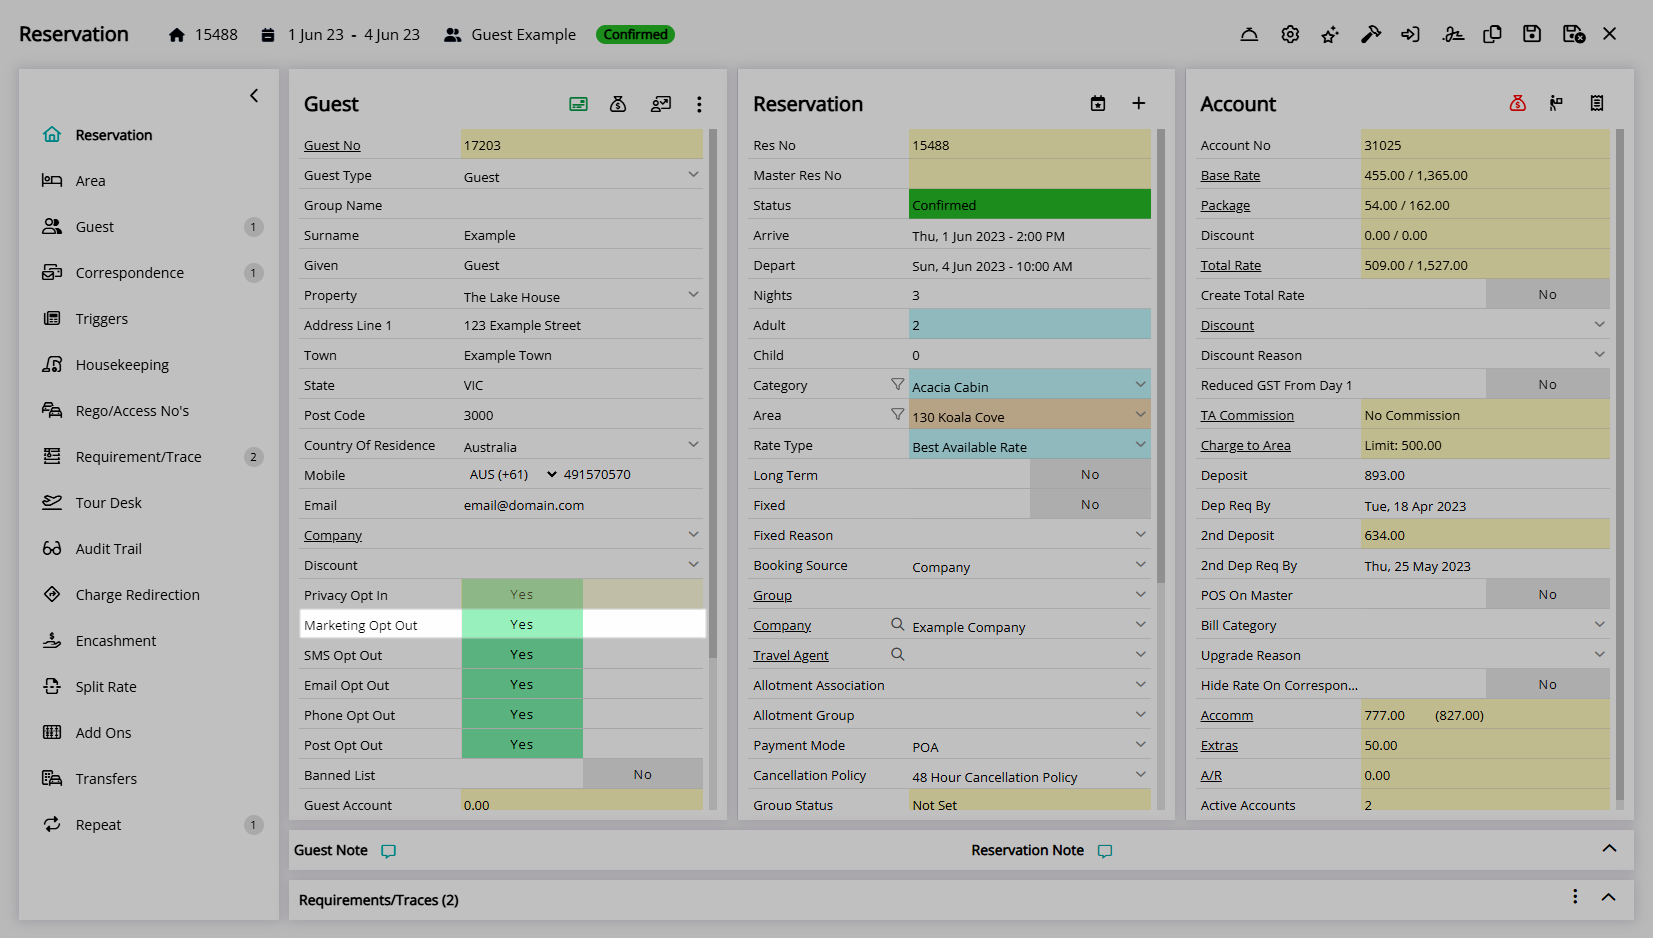Click the hammer tool icon in top toolbar
1653x938 pixels.
[1371, 34]
